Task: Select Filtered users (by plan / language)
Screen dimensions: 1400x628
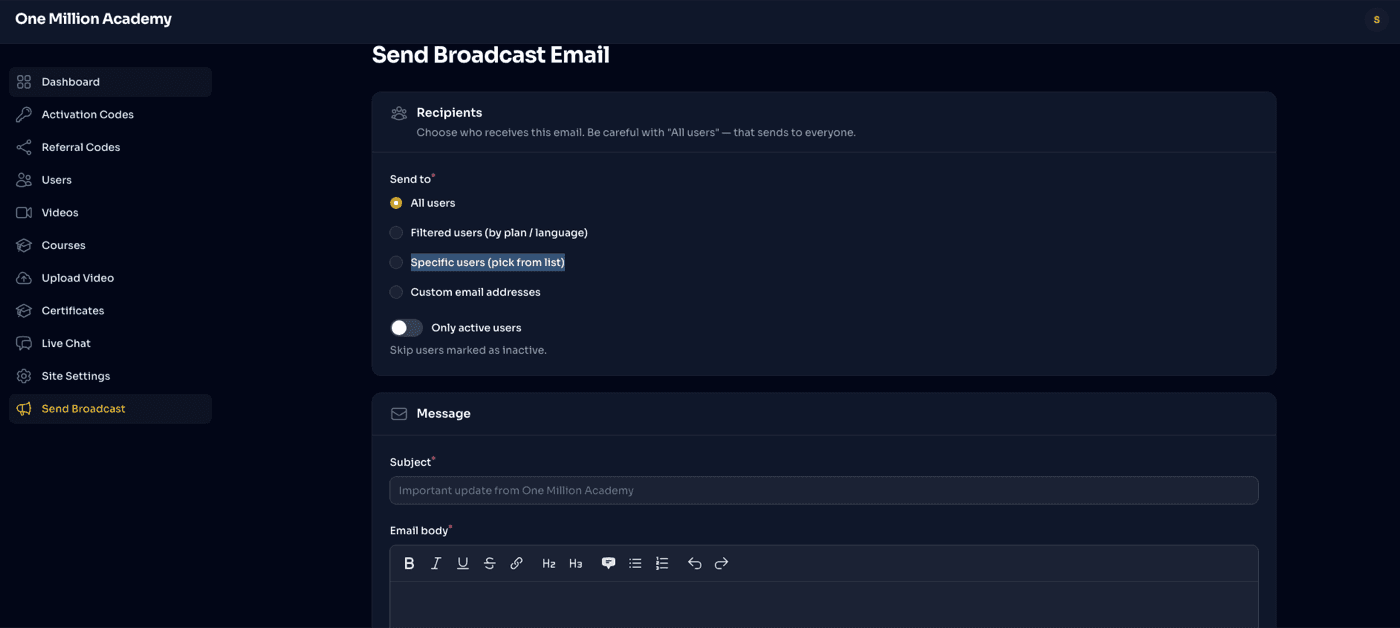Action: pos(396,233)
